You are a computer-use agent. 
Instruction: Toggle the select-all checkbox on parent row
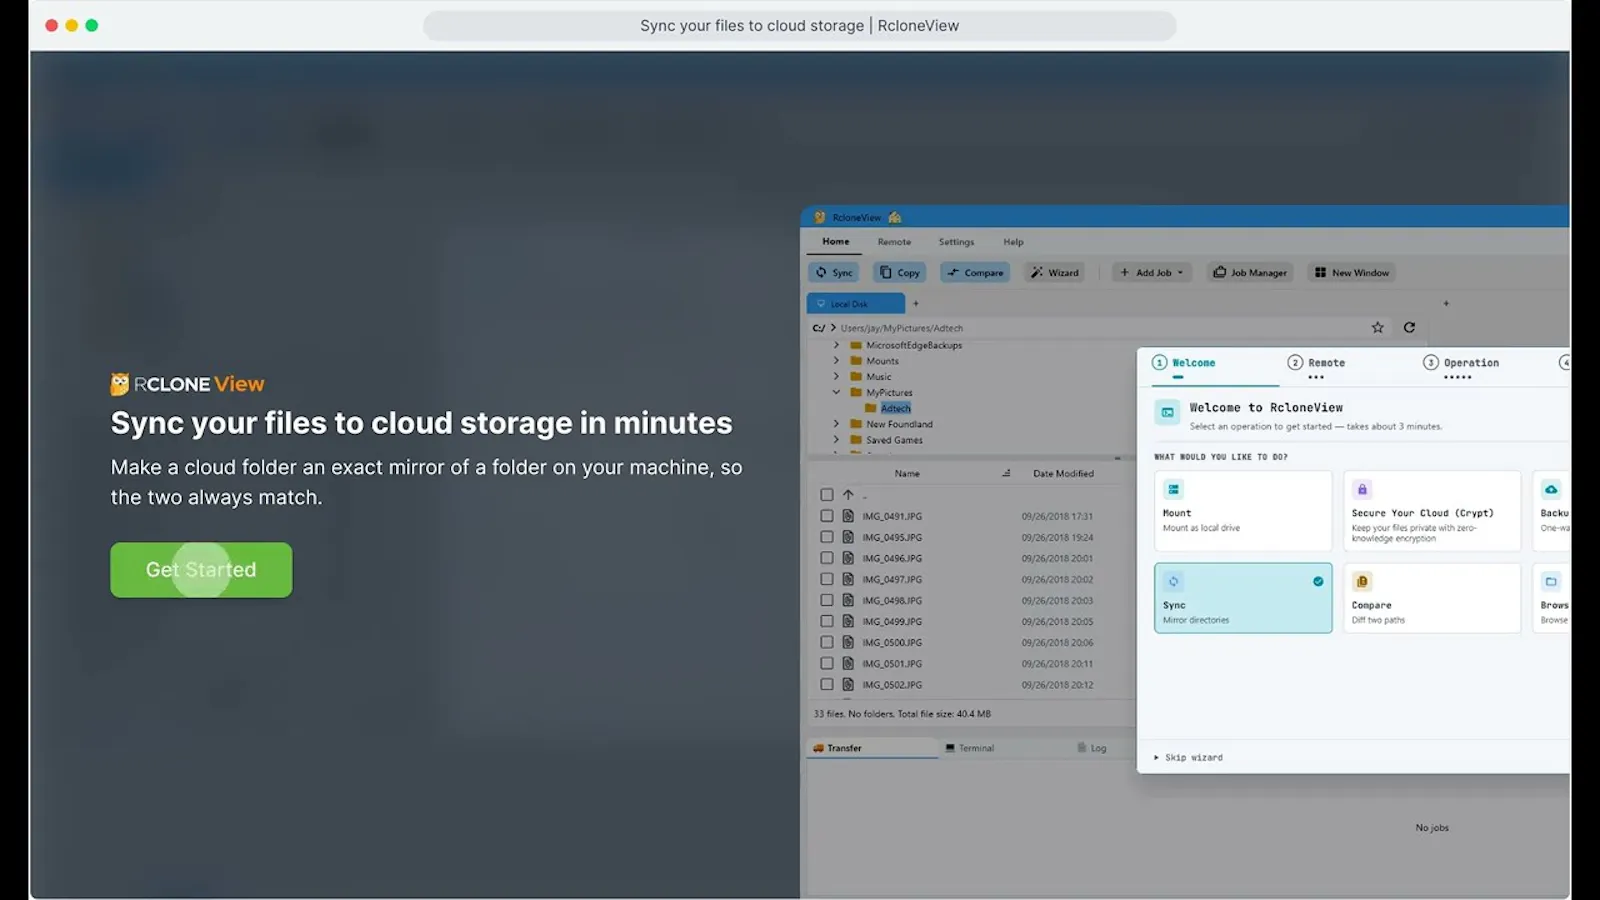point(827,495)
